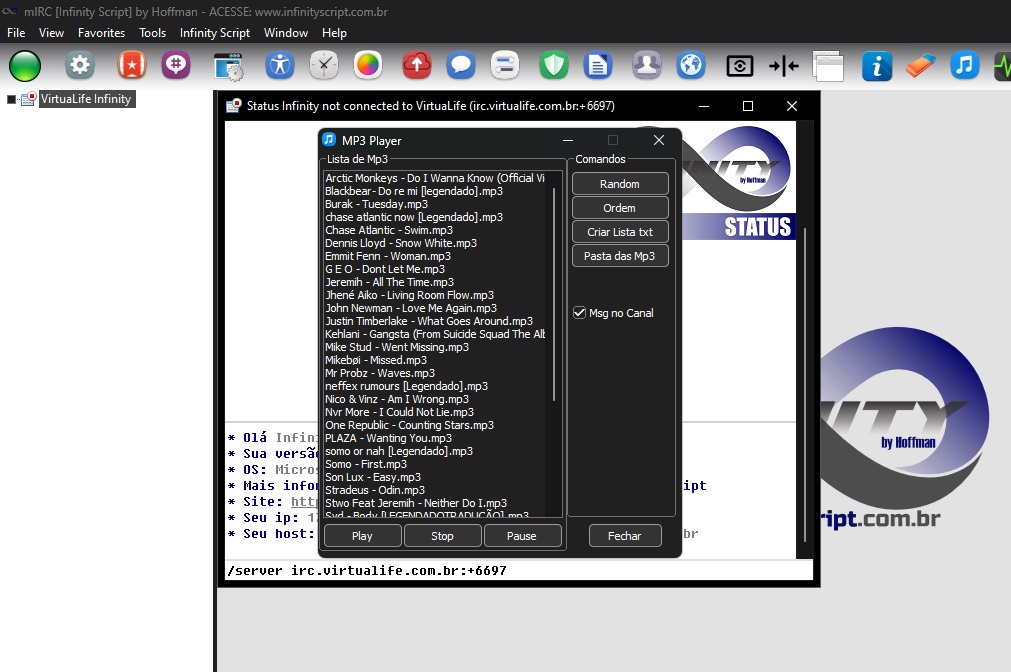The height and width of the screenshot is (672, 1011).
Task: Toggle the Msg no Canal checkbox
Action: (x=579, y=313)
